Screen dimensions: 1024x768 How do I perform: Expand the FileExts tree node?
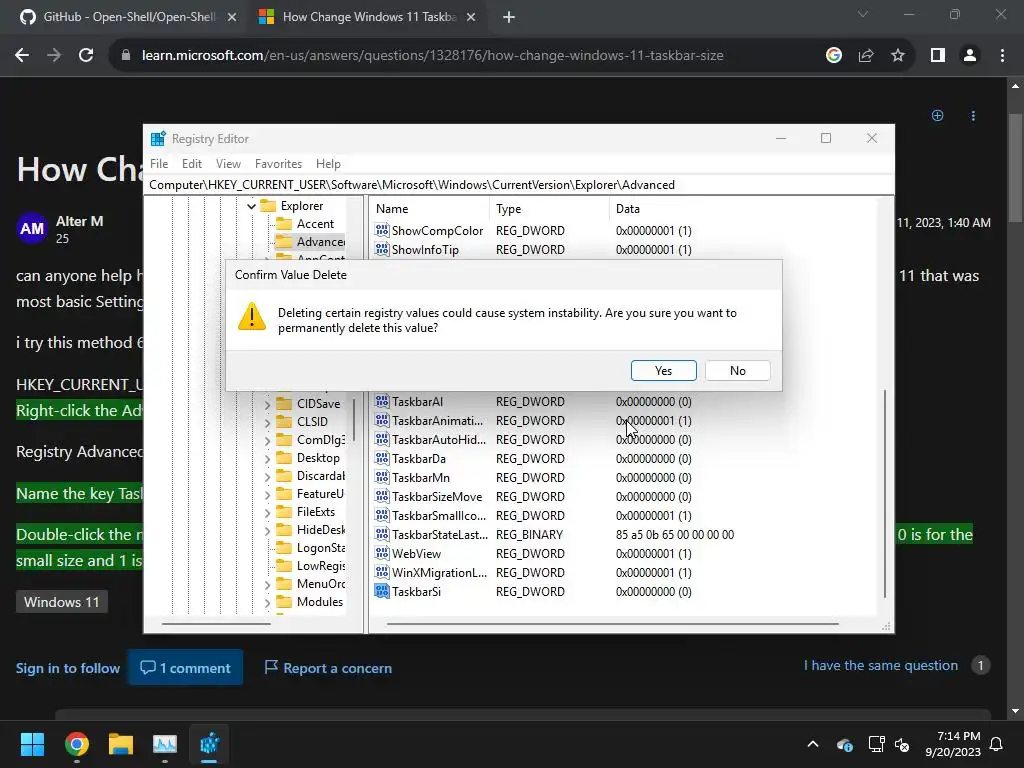point(267,512)
